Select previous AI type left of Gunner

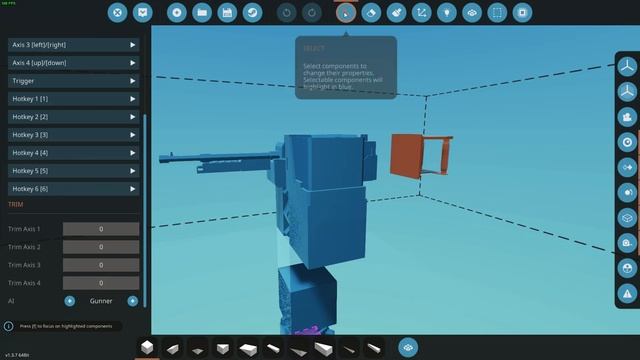(69, 301)
